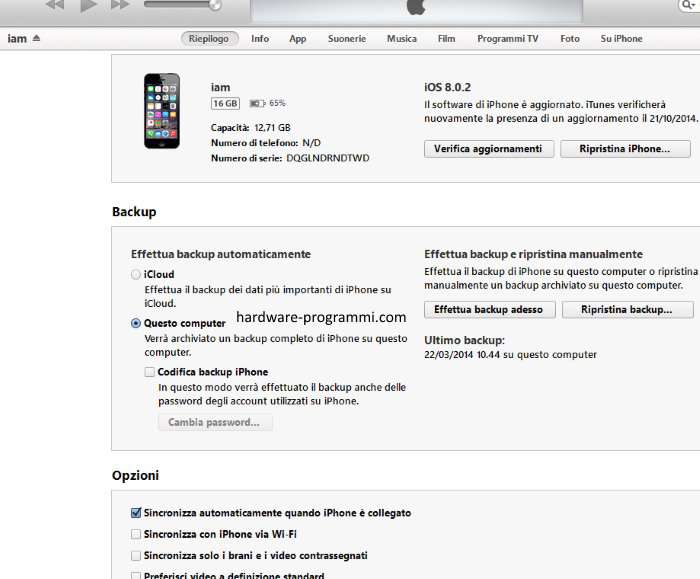Click Ripristina backup button
Viewport: 700px width, 579px height.
point(627,309)
